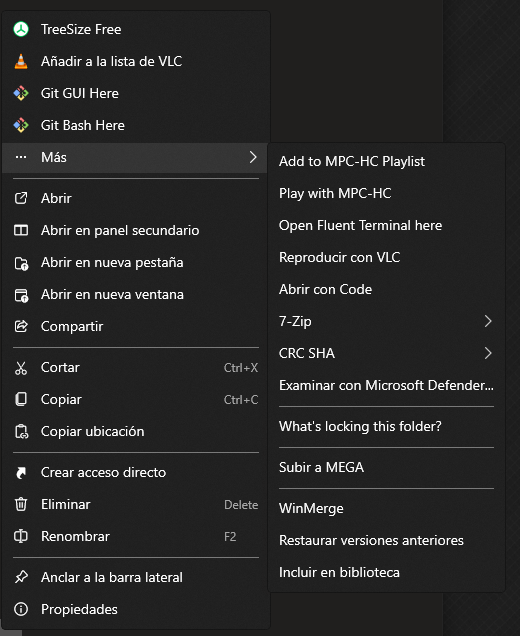
Task: Select Anclar a la barra lateral
Action: 135,578
